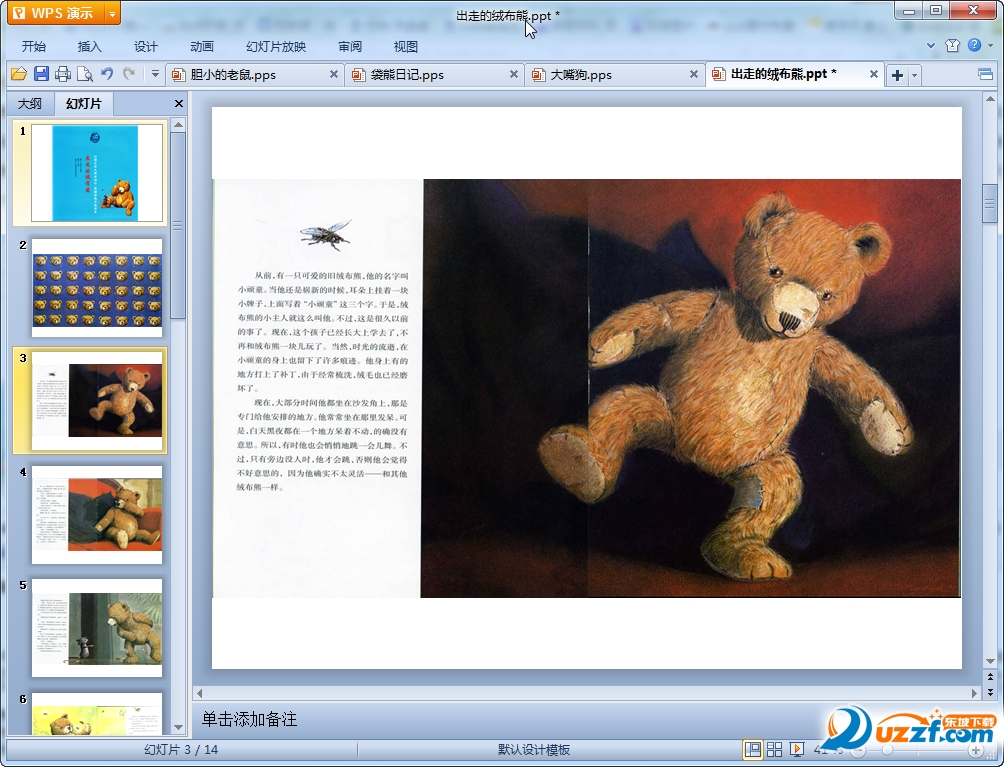This screenshot has width=1004, height=767.
Task: Switch to normal view in status bar
Action: tap(752, 749)
